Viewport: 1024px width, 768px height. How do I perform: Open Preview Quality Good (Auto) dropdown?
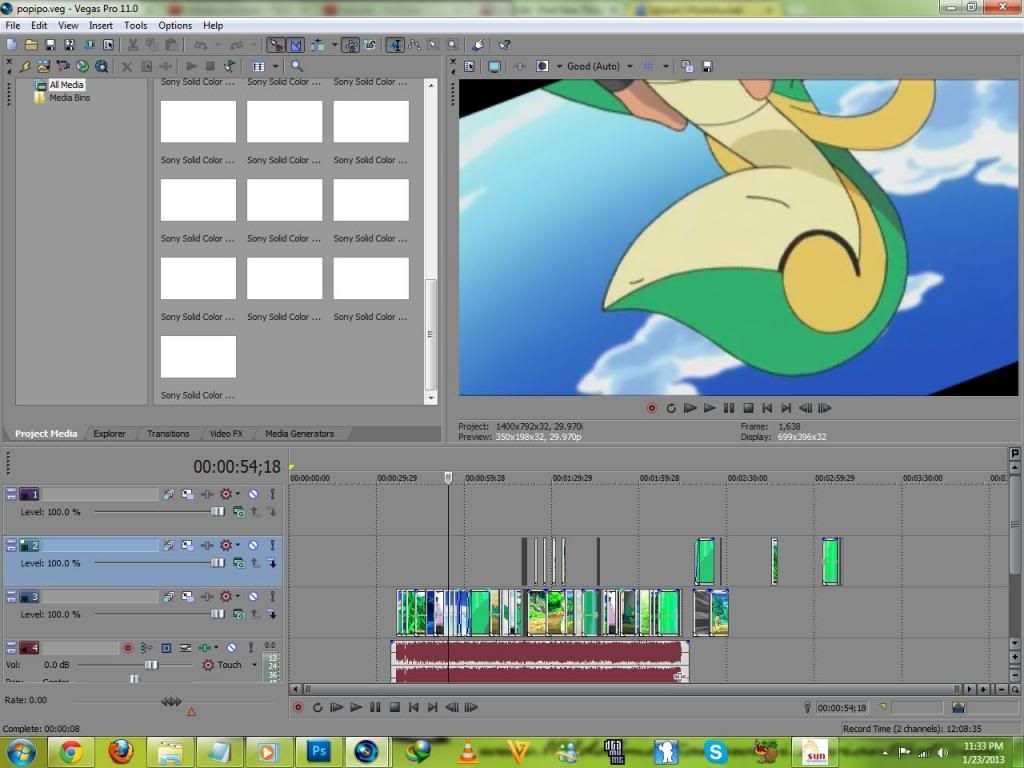[x=600, y=67]
